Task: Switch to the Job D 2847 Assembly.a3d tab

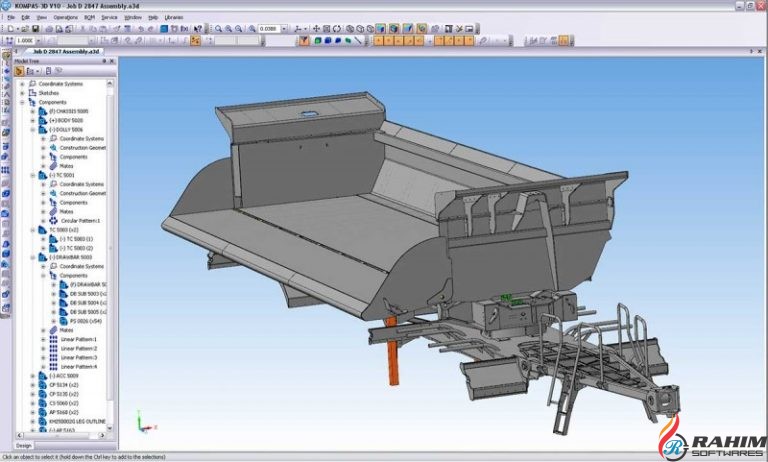Action: 67,51
